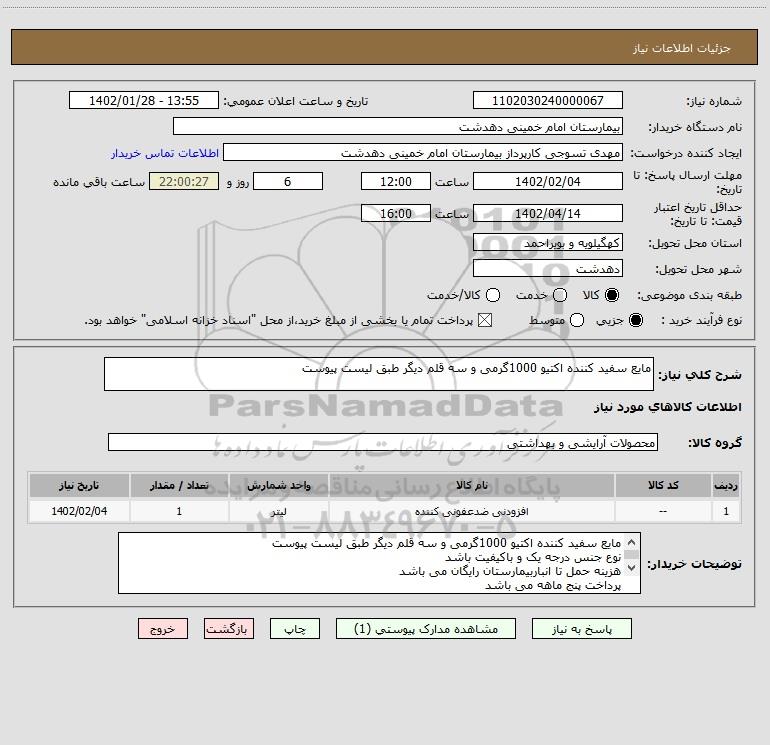Click the need number field 1102030240000067
770x745 pixels.
[548, 101]
